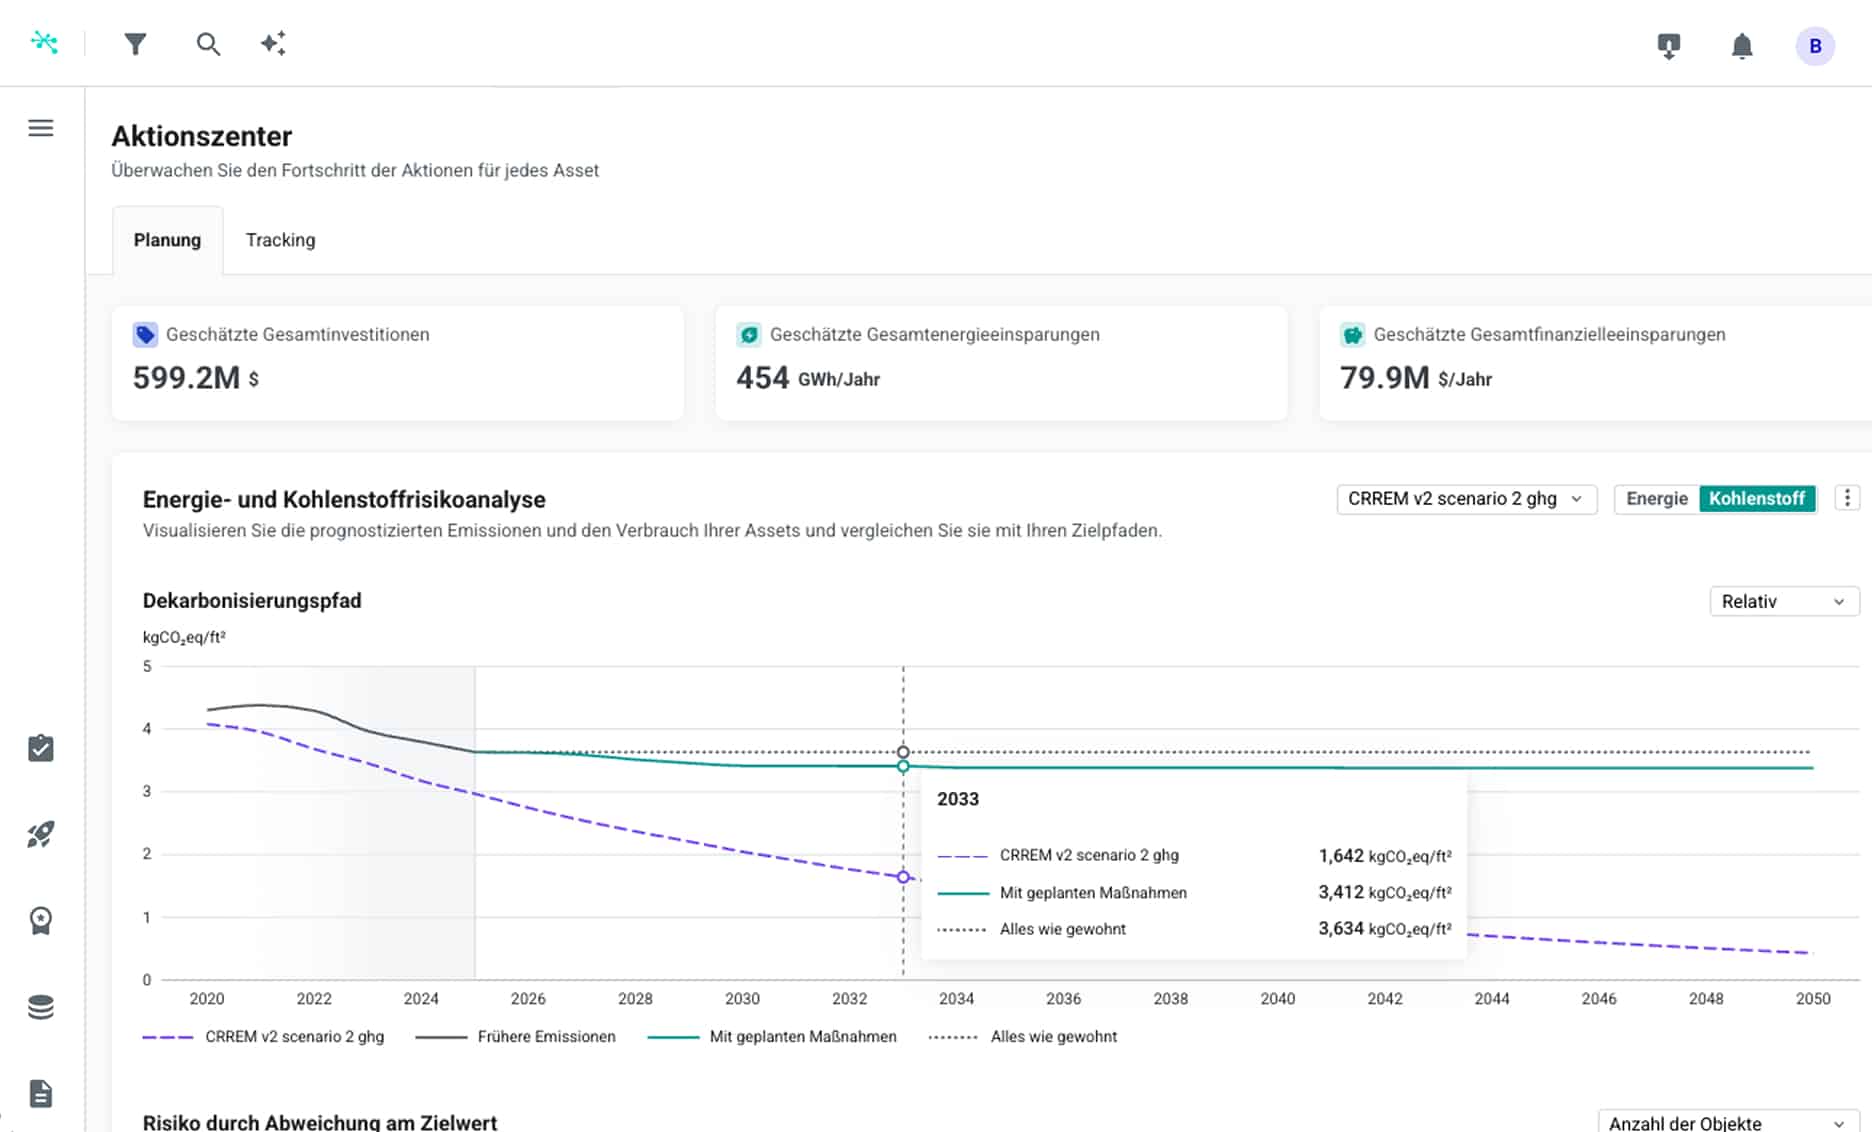Viewport: 1872px width, 1132px height.
Task: Switch to the Planung tab
Action: [167, 240]
